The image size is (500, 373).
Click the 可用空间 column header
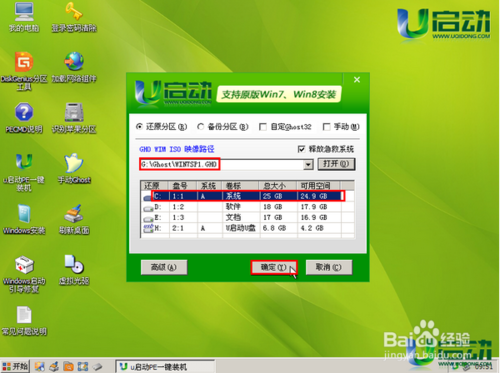(318, 186)
